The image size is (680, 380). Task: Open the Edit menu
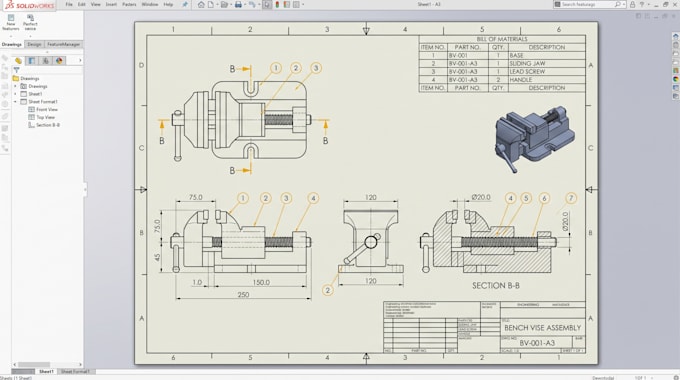point(82,4)
